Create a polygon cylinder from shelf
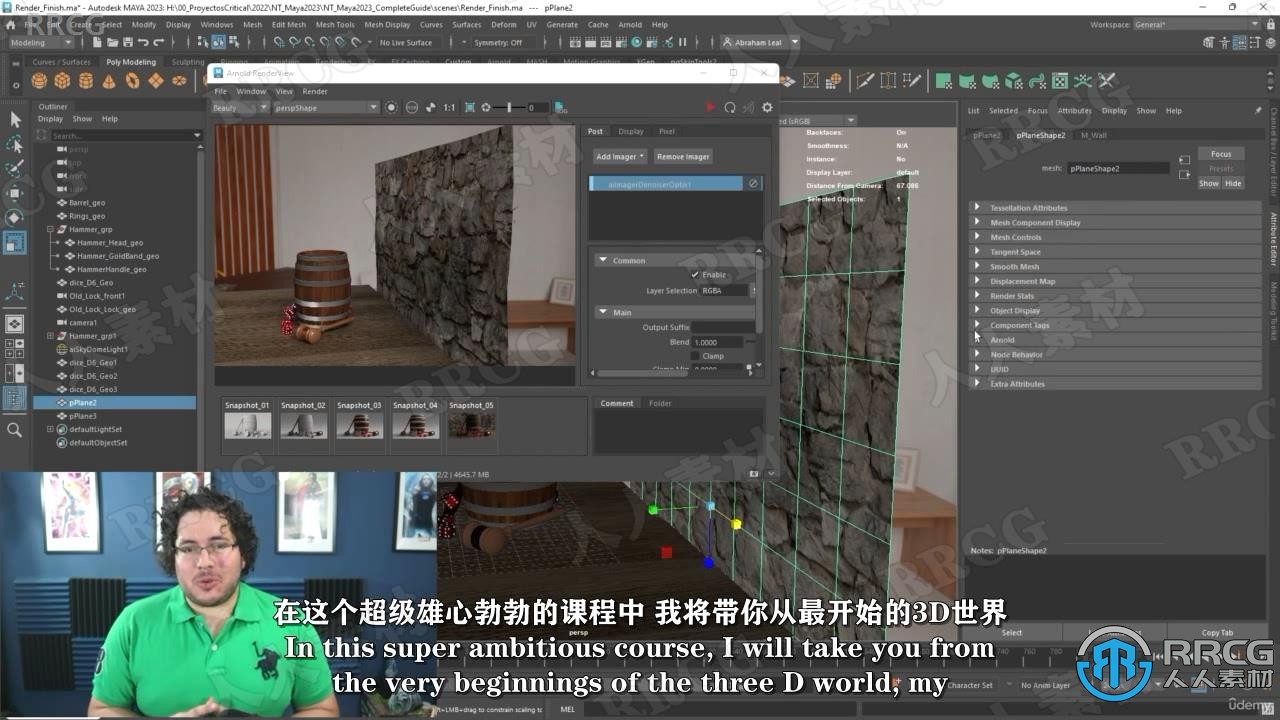The width and height of the screenshot is (1280, 720). point(86,81)
